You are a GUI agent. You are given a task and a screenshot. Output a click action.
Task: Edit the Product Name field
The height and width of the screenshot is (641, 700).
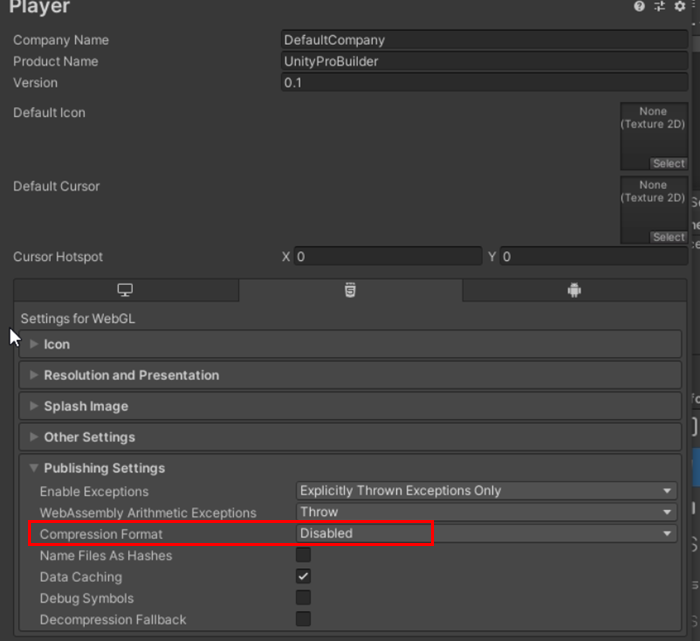coord(484,61)
